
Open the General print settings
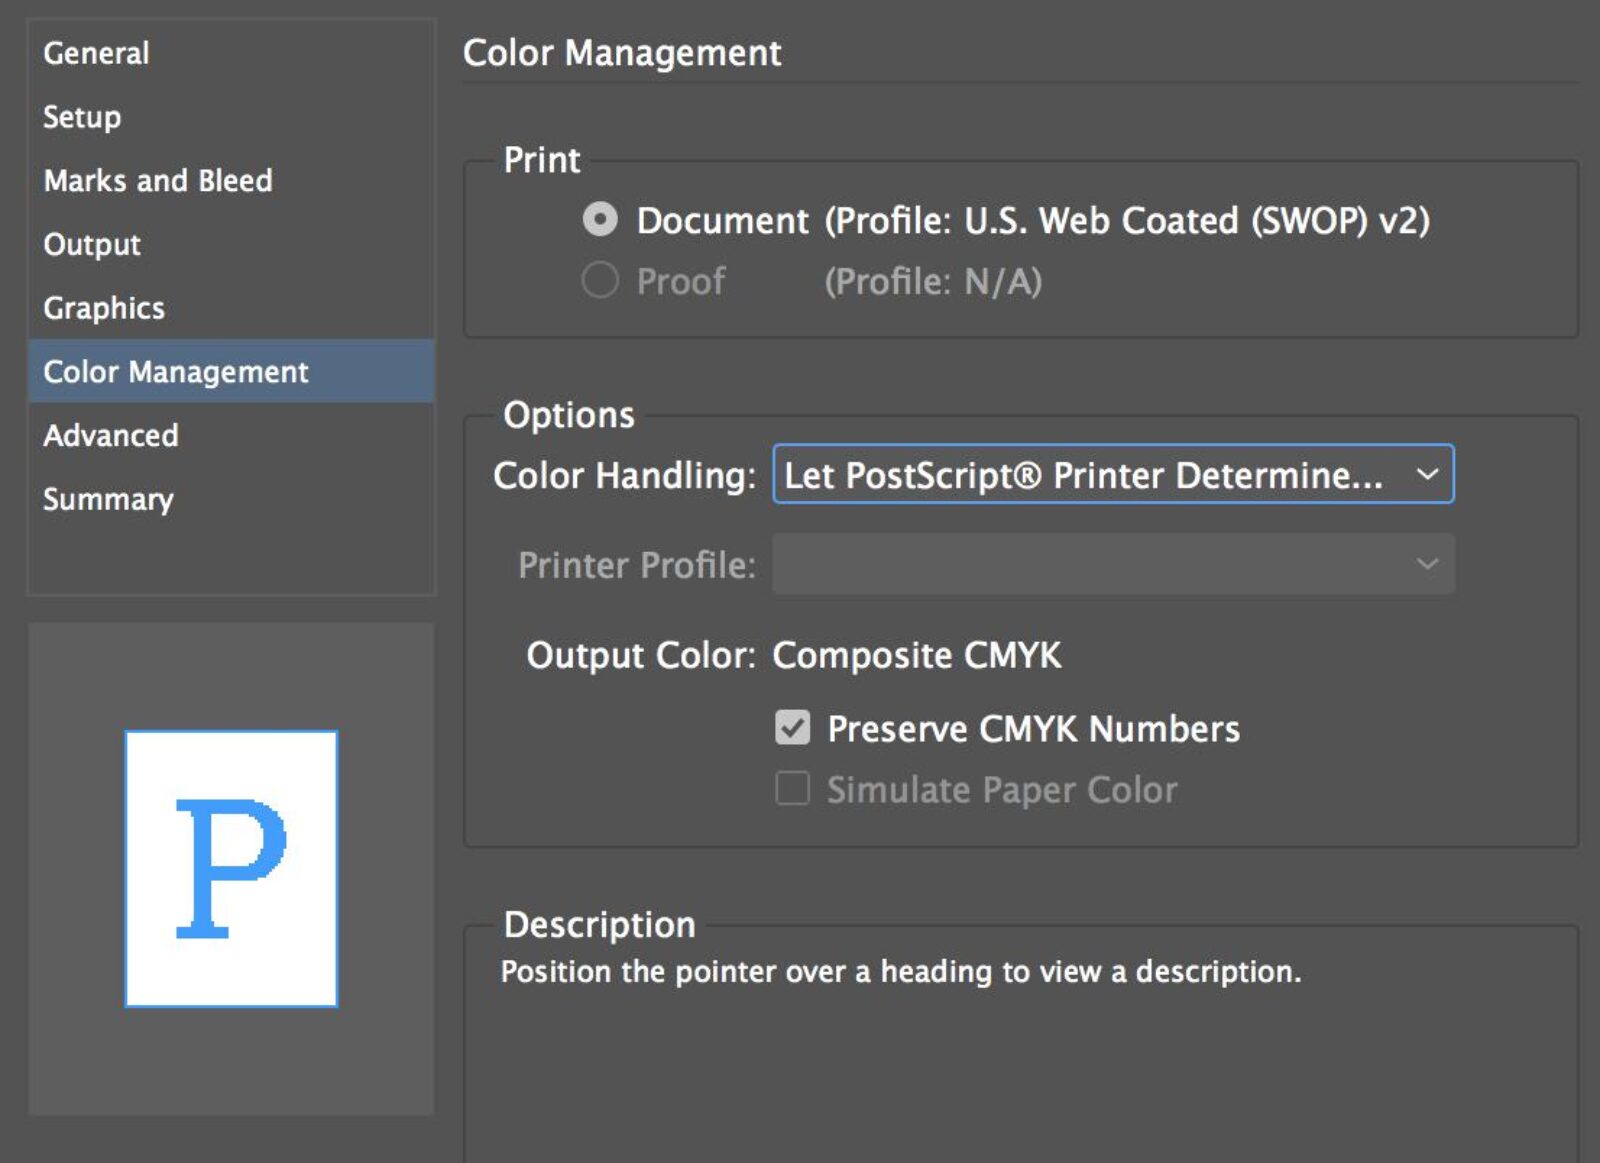click(231, 53)
